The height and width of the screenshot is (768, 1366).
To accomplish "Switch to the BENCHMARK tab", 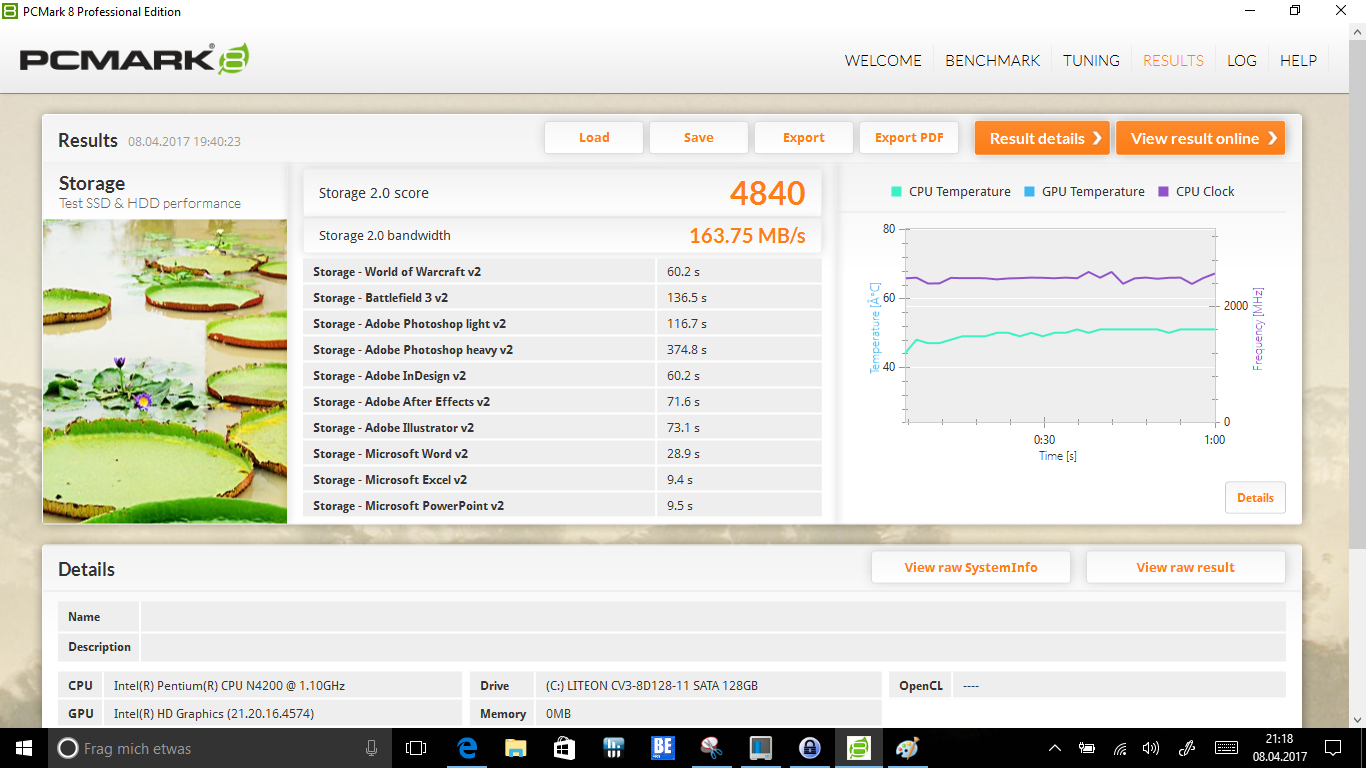I will tap(993, 60).
